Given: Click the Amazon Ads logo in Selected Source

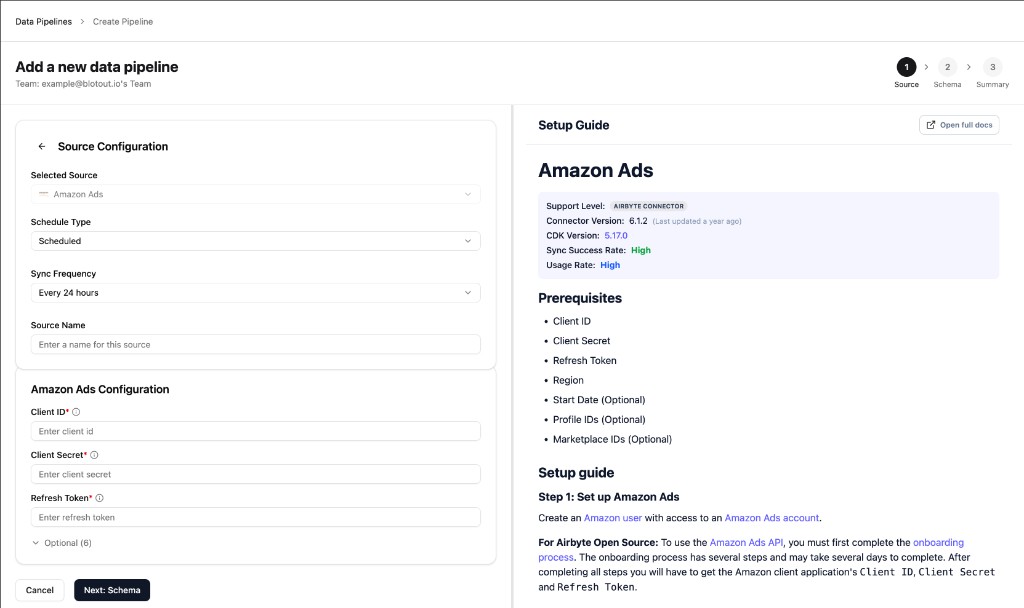Looking at the screenshot, I should (44, 194).
